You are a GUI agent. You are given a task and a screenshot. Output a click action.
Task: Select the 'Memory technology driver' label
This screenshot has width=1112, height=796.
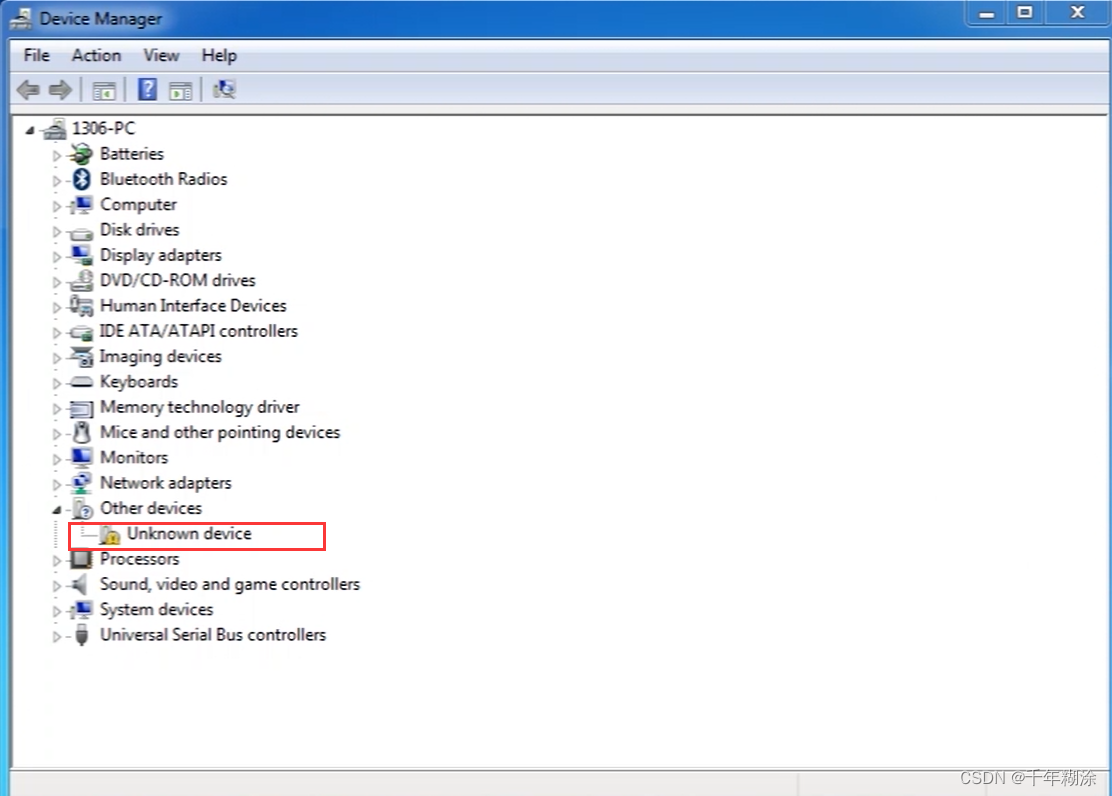click(199, 407)
